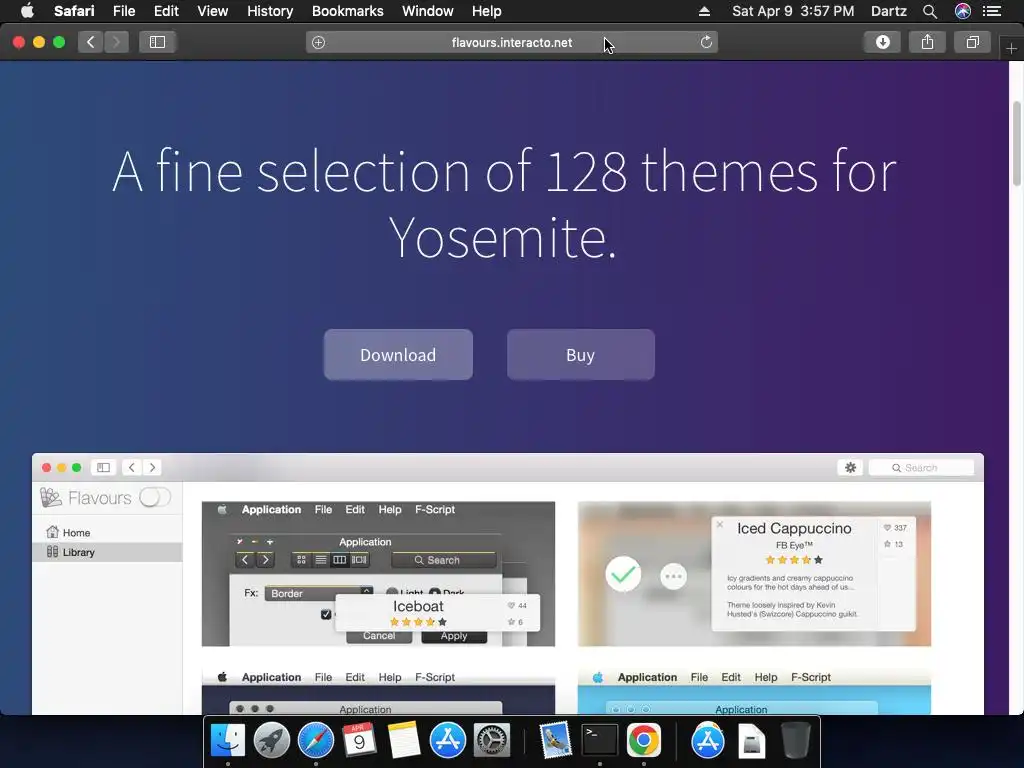The width and height of the screenshot is (1024, 768).
Task: Open a new tab with plus button
Action: 1011,48
